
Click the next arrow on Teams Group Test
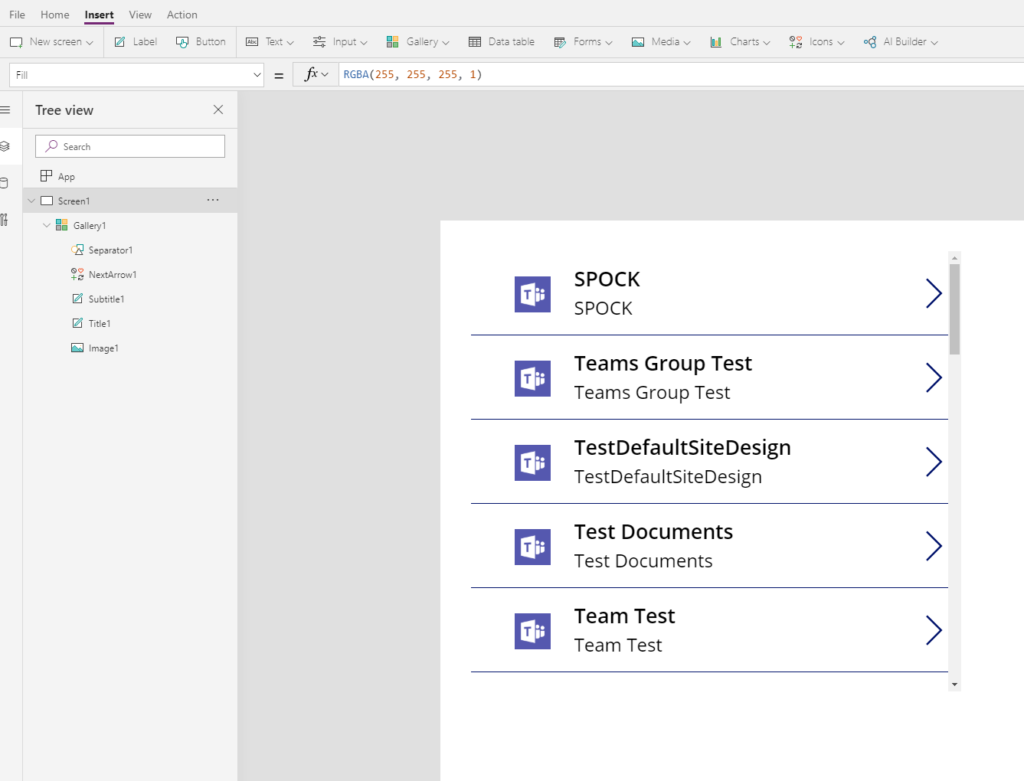[x=934, y=377]
